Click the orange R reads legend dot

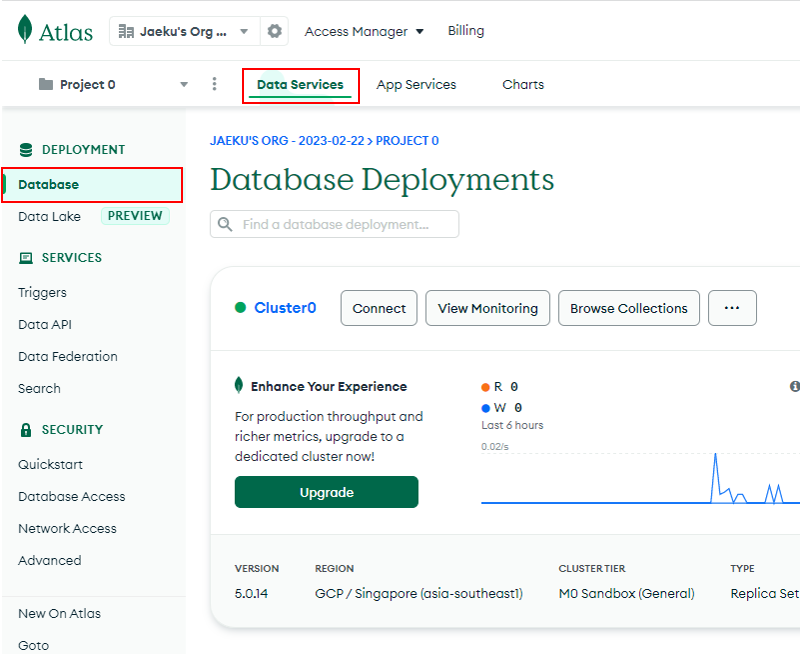(x=485, y=388)
